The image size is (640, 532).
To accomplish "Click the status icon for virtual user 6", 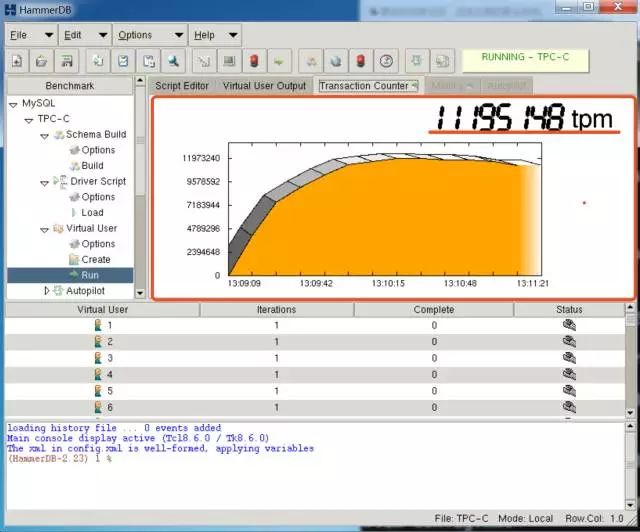I will point(569,407).
